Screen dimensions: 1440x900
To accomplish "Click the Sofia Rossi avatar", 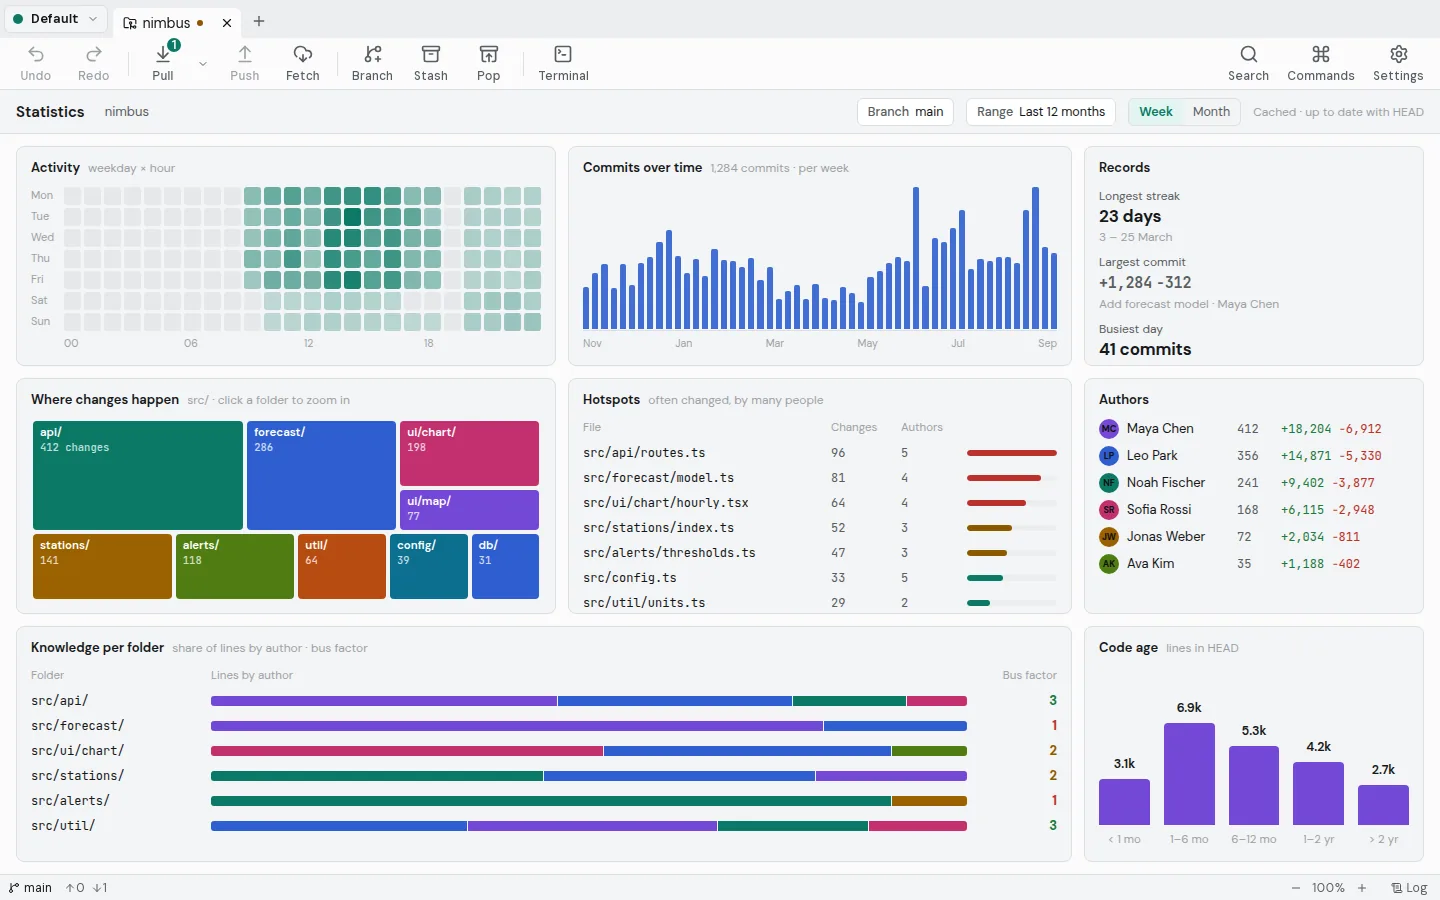I will 1109,510.
